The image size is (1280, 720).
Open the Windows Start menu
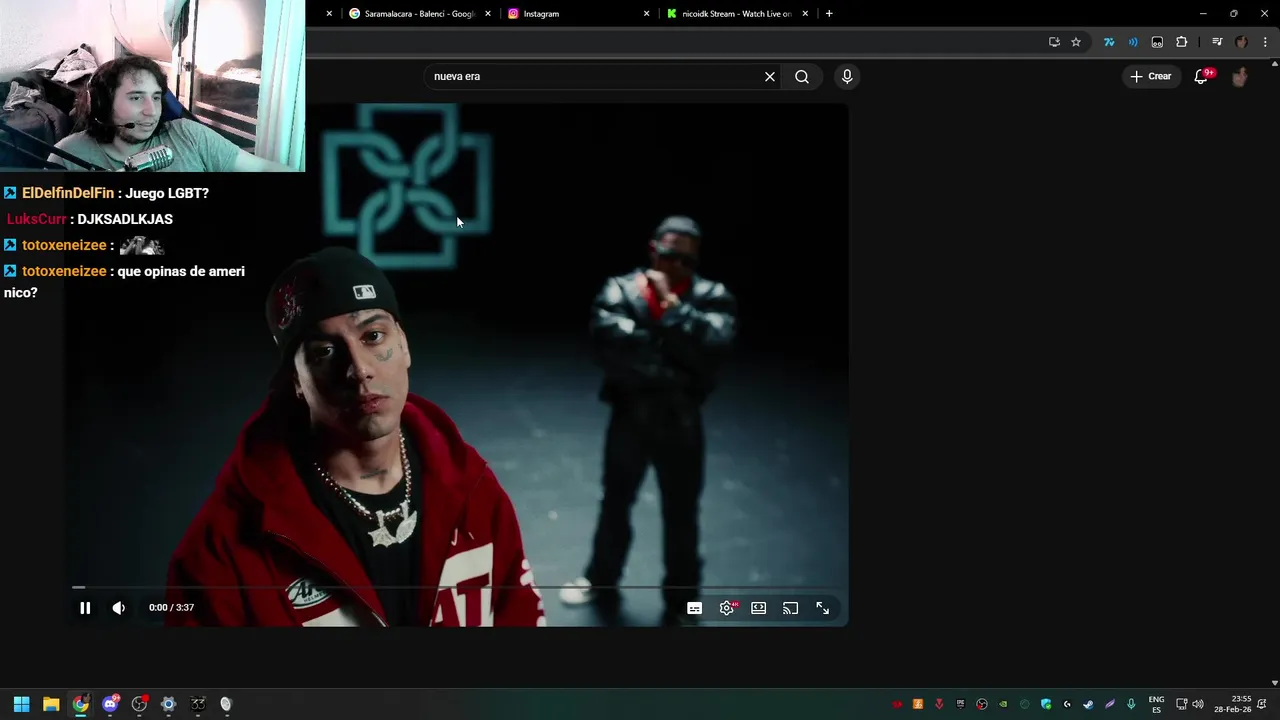tap(21, 704)
